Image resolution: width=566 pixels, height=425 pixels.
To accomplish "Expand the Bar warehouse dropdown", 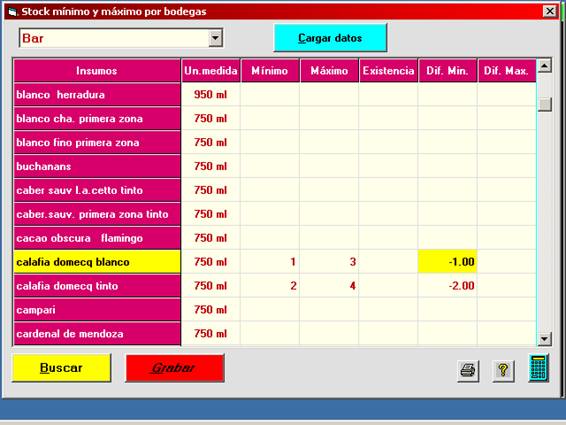I will coord(215,38).
